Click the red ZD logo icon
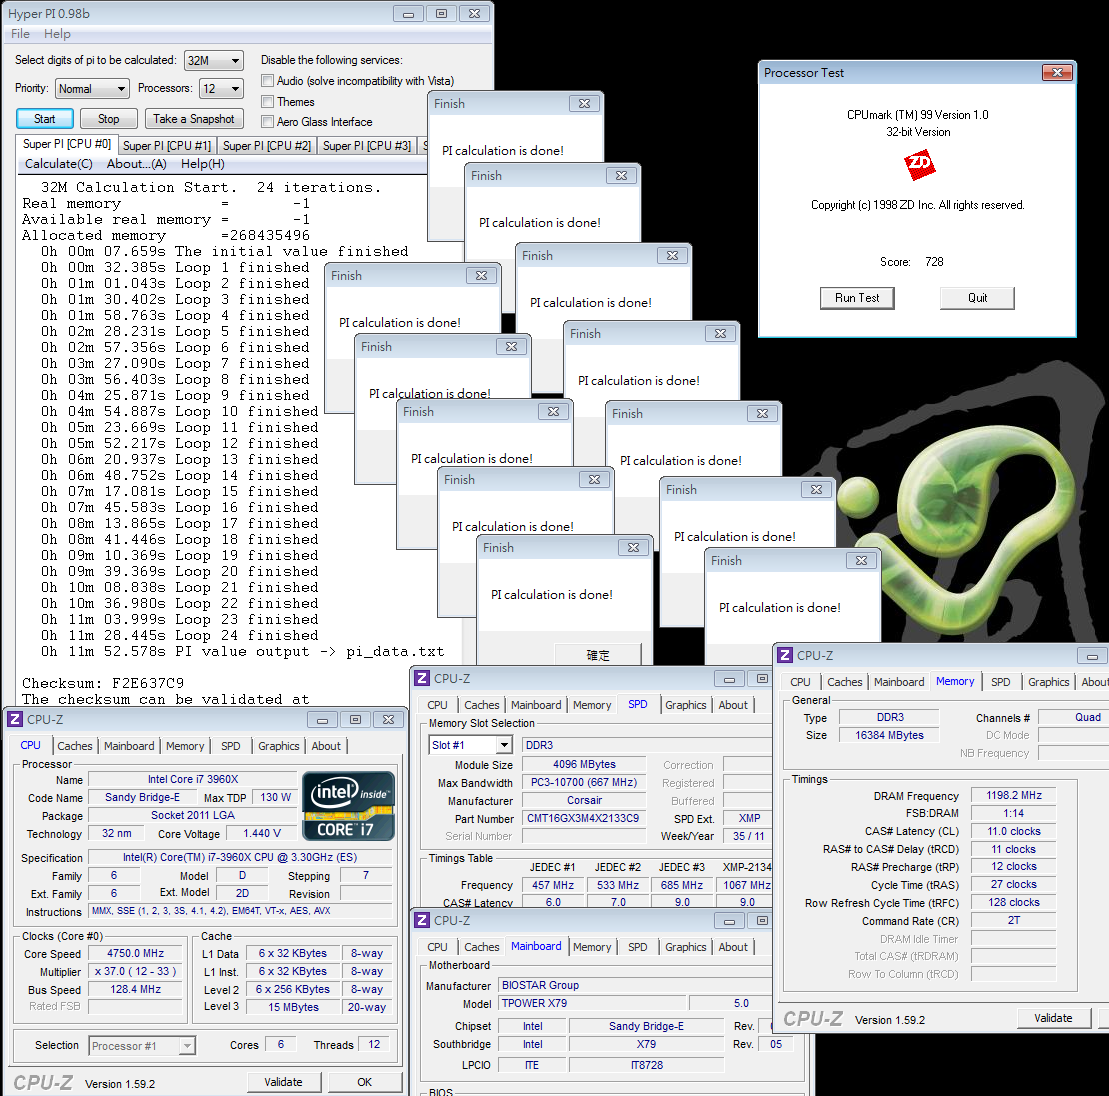This screenshot has width=1109, height=1096. coord(919,165)
